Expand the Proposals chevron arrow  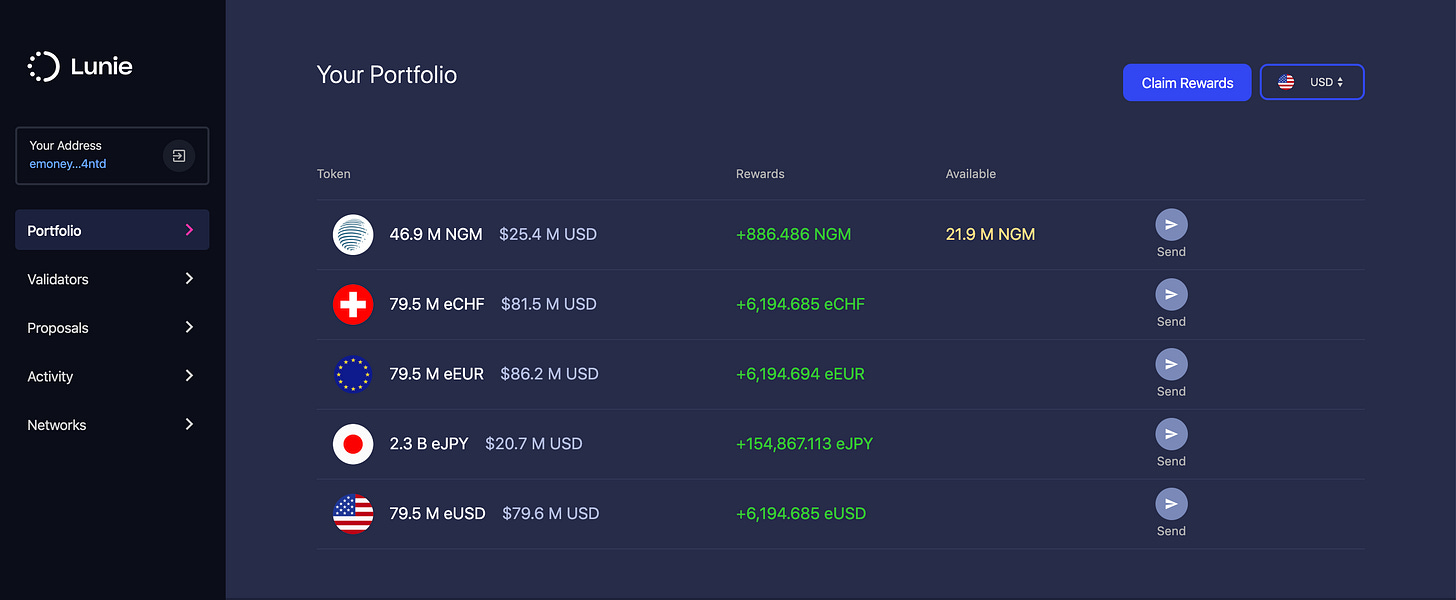click(x=189, y=327)
